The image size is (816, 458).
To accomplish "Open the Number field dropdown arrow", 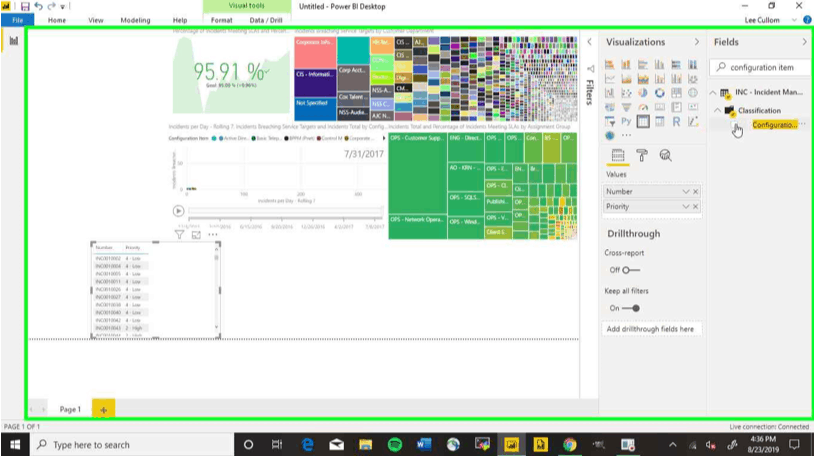I will [x=685, y=192].
